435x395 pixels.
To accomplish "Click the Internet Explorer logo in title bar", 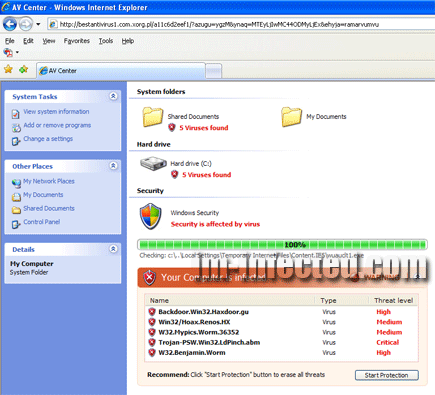I will (5, 7).
